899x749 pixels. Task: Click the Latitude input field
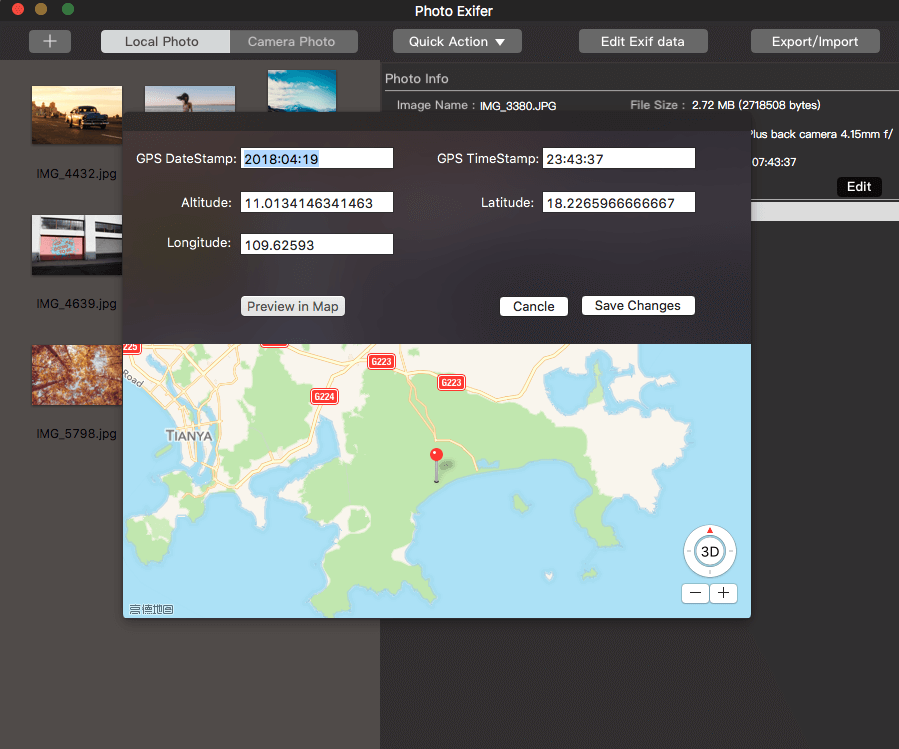(617, 201)
